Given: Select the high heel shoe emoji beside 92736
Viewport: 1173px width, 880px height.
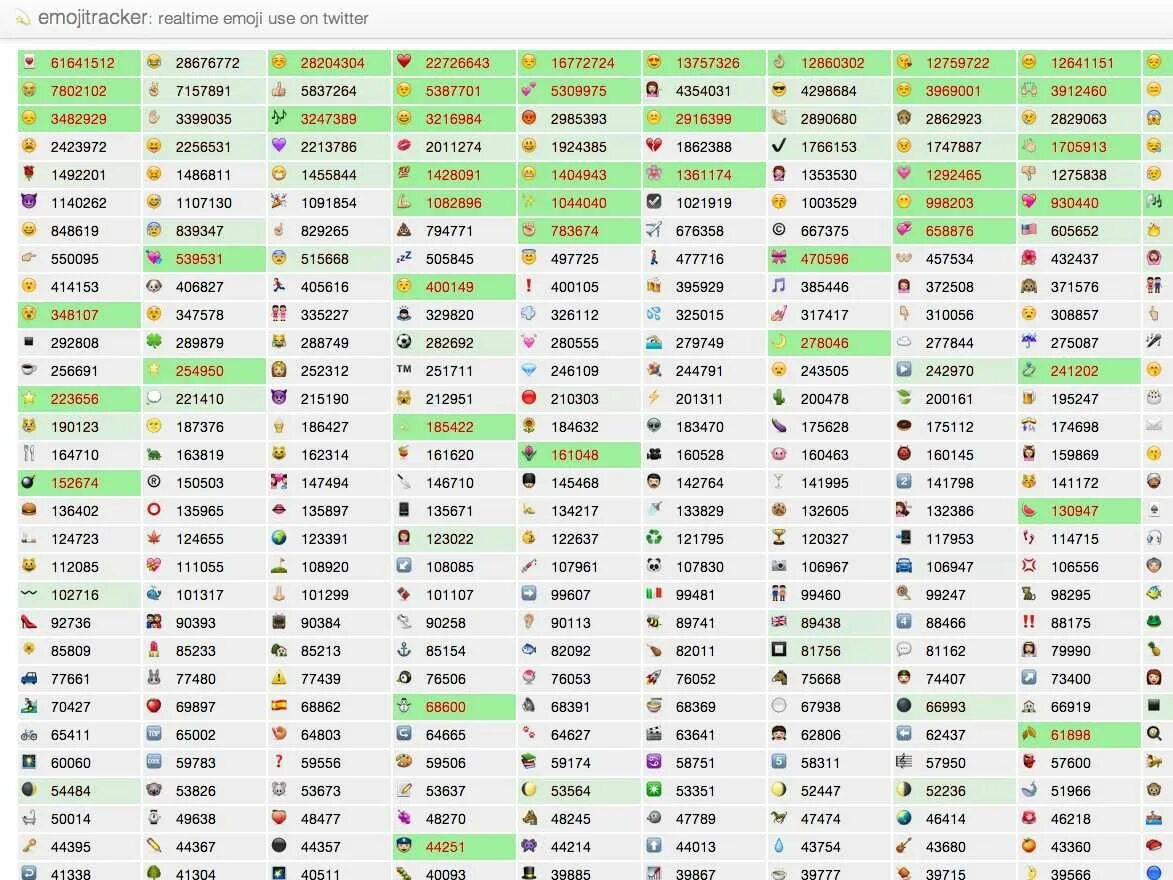Looking at the screenshot, I should tap(29, 622).
